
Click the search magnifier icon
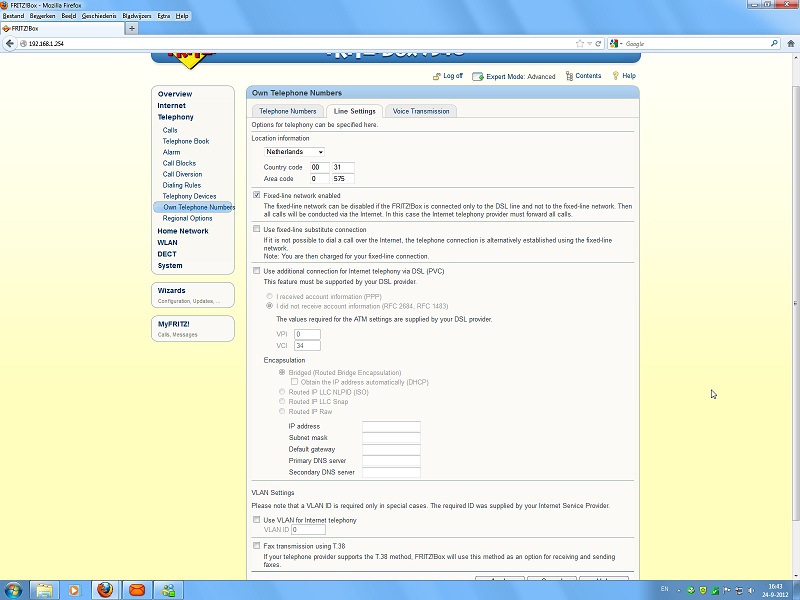(x=774, y=43)
